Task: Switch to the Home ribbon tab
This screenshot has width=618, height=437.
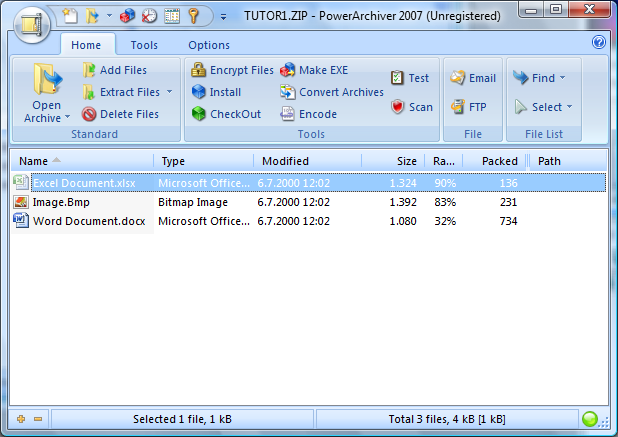Action: 86,45
